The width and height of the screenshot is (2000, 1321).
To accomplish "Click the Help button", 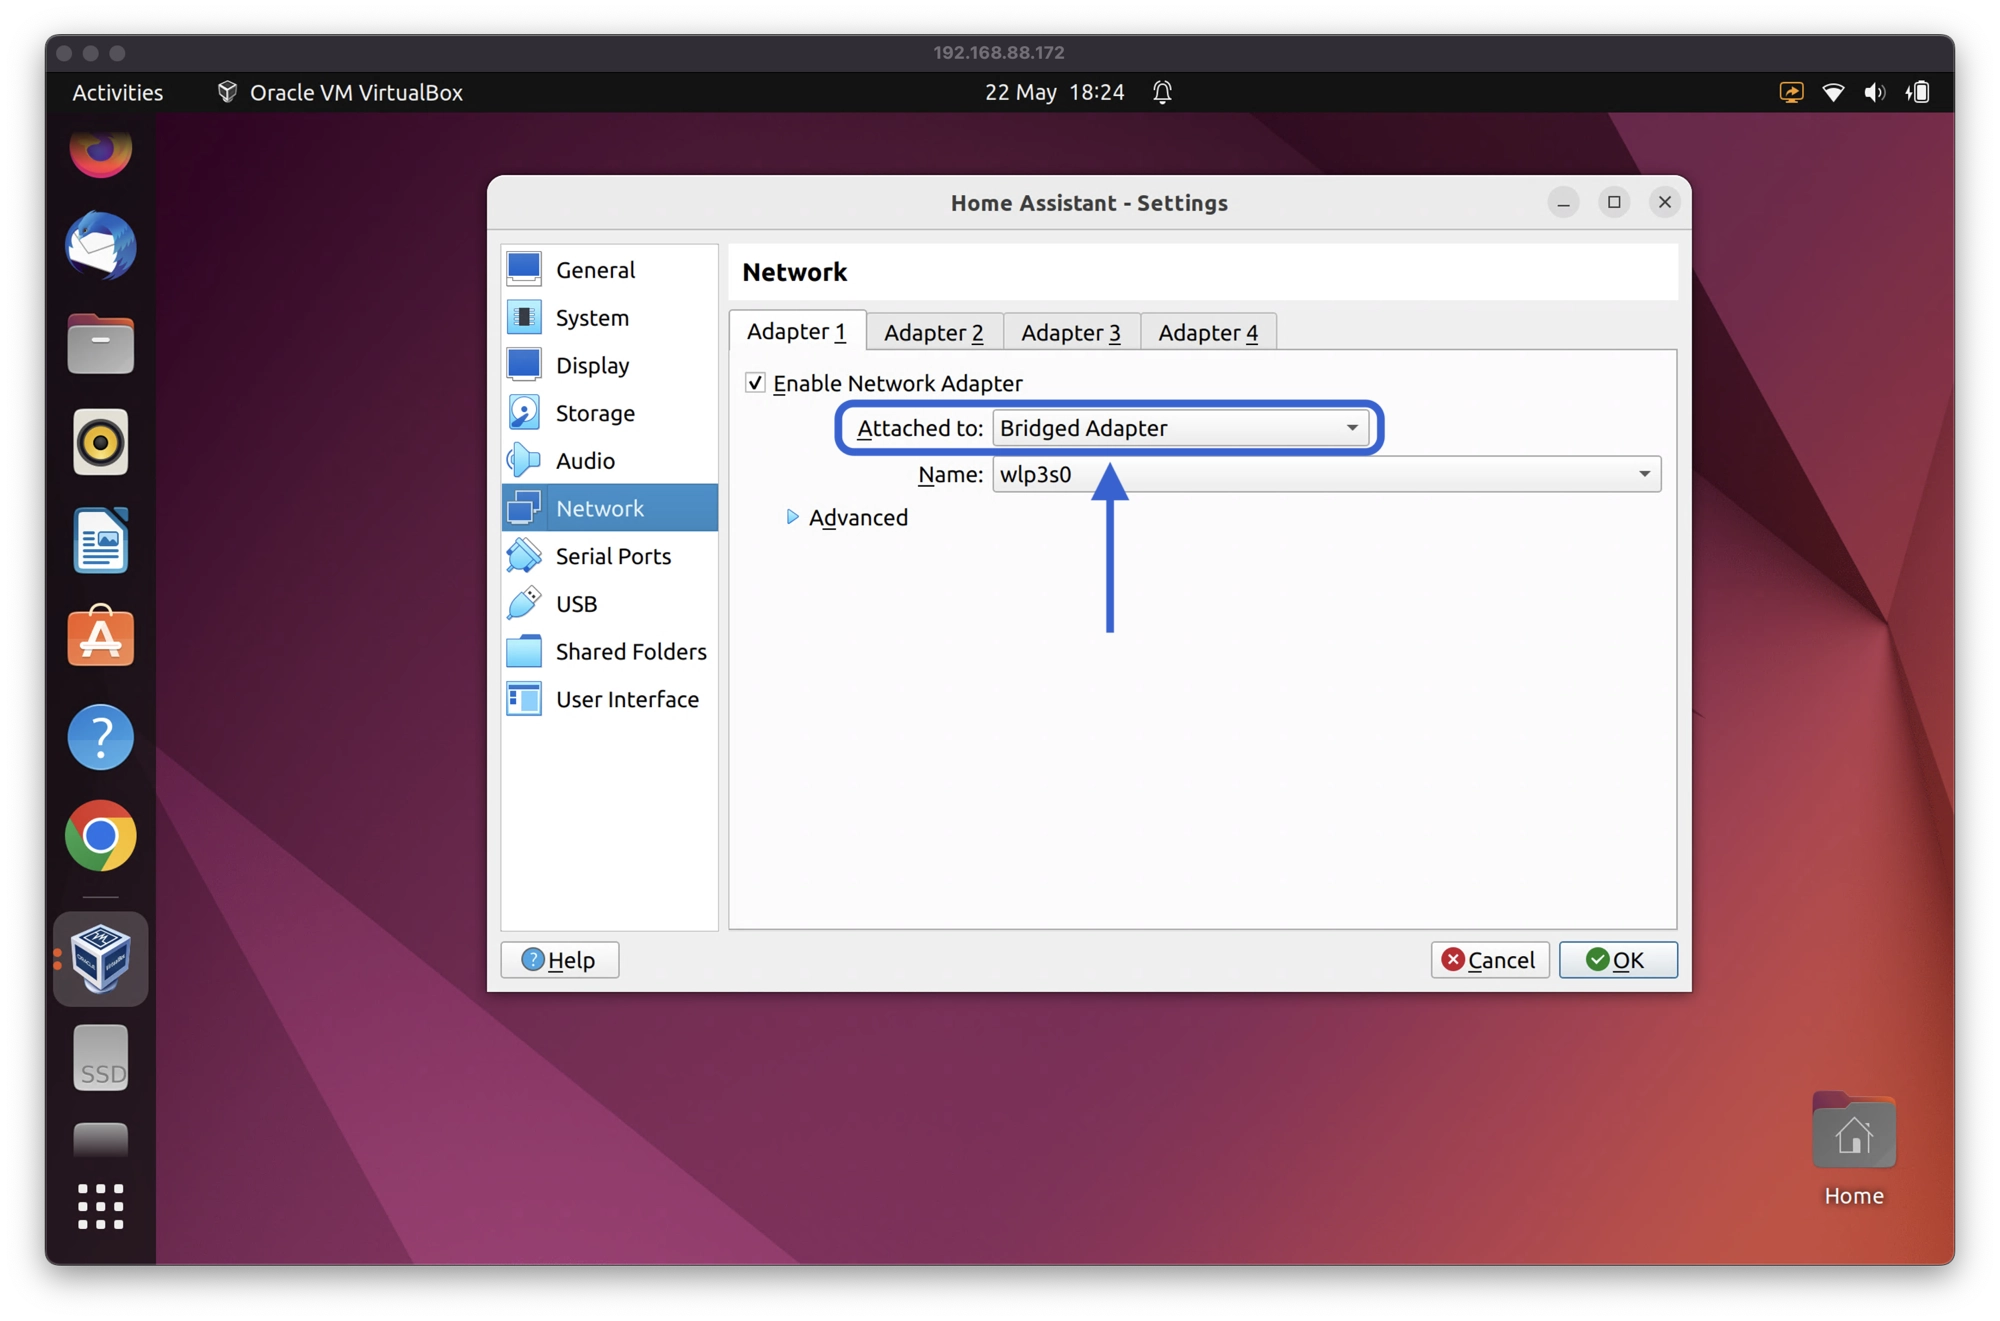I will click(560, 960).
